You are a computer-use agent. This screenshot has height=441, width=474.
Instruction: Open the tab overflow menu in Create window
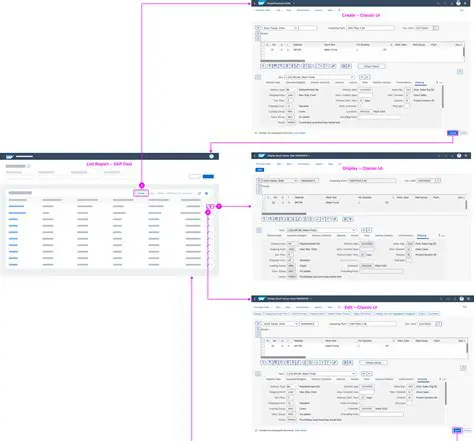point(441,82)
